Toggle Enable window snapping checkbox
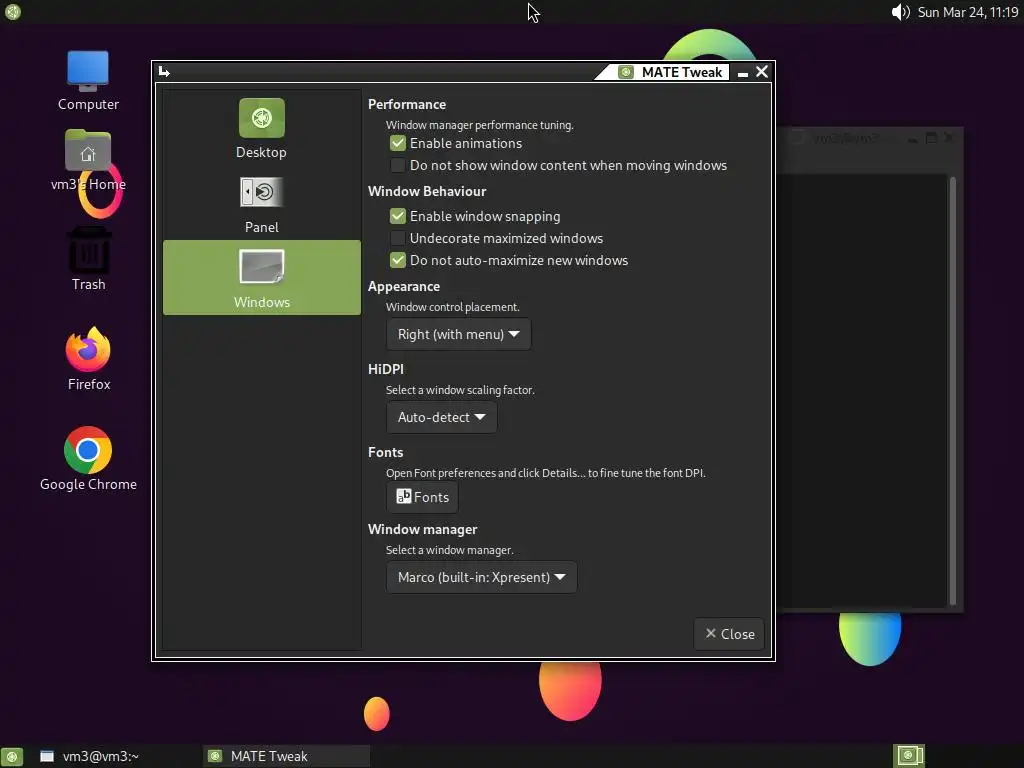Image resolution: width=1024 pixels, height=768 pixels. pyautogui.click(x=398, y=216)
